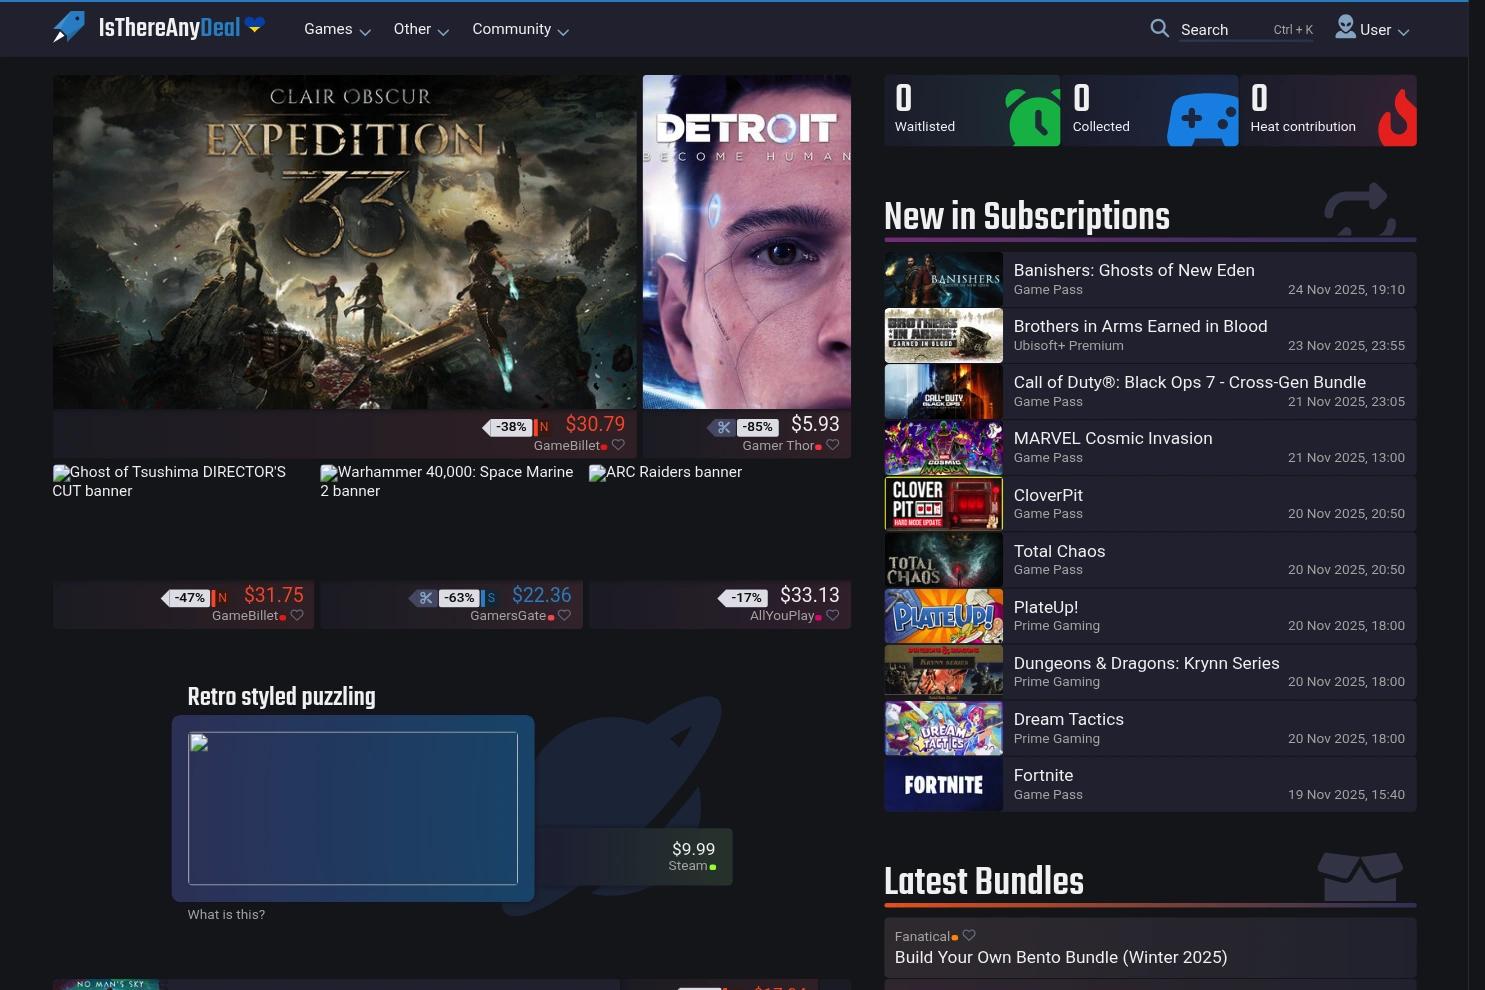Click the Banishers: Ghosts of New Eden thumbnail

[943, 279]
